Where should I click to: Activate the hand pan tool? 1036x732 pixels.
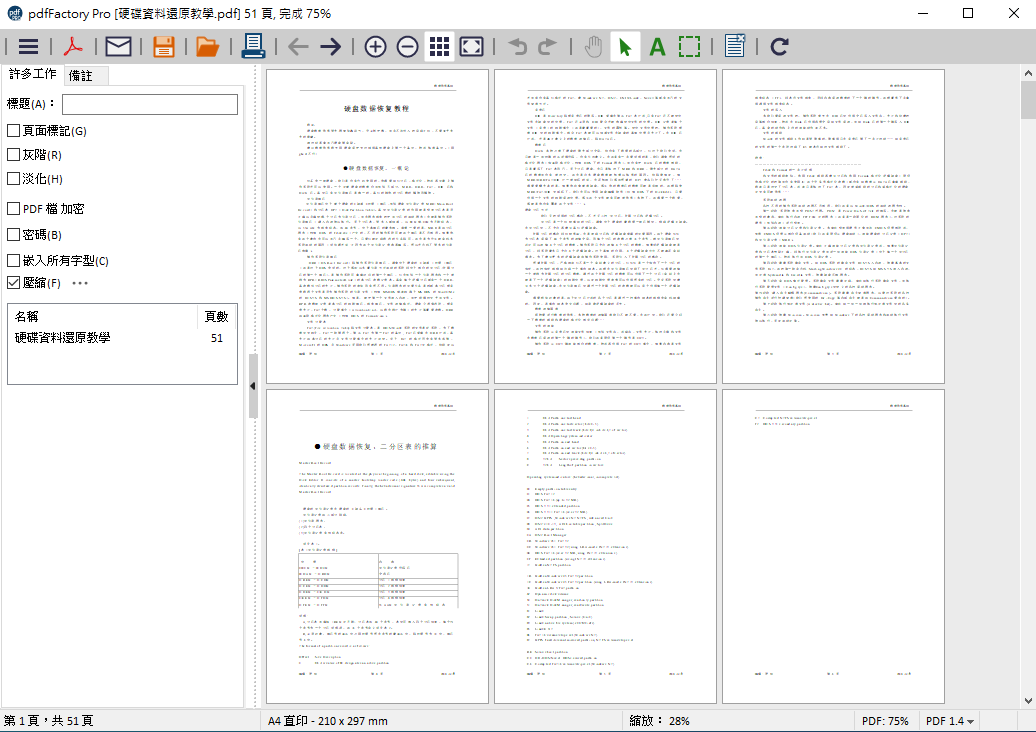click(593, 46)
